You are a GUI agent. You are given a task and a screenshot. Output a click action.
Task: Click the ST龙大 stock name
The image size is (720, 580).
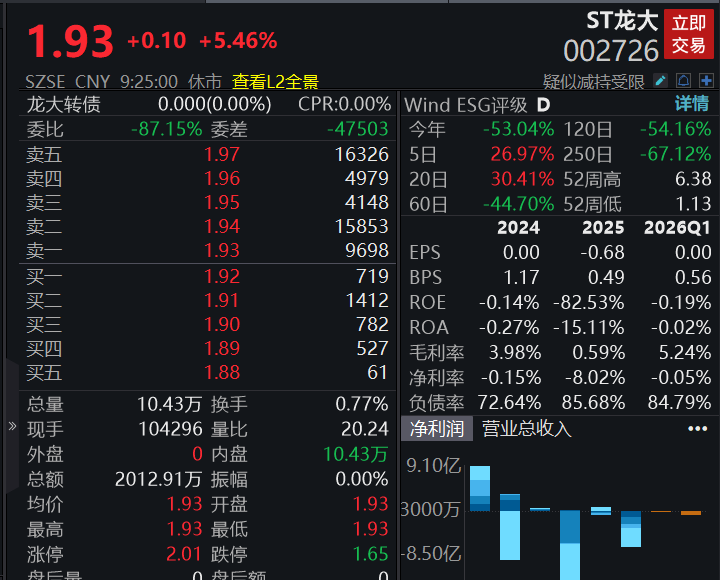622,21
